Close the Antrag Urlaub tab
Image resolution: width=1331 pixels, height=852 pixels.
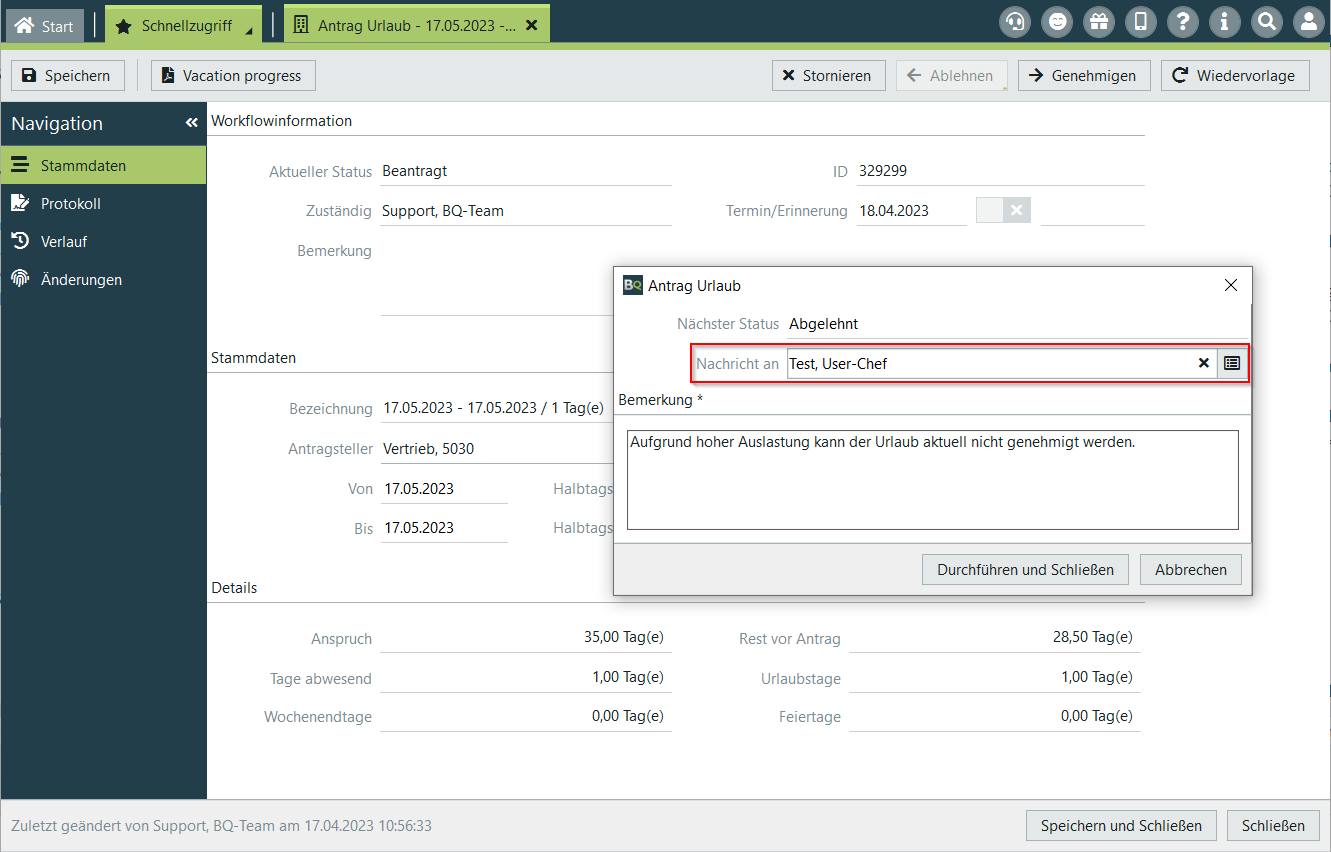531,26
